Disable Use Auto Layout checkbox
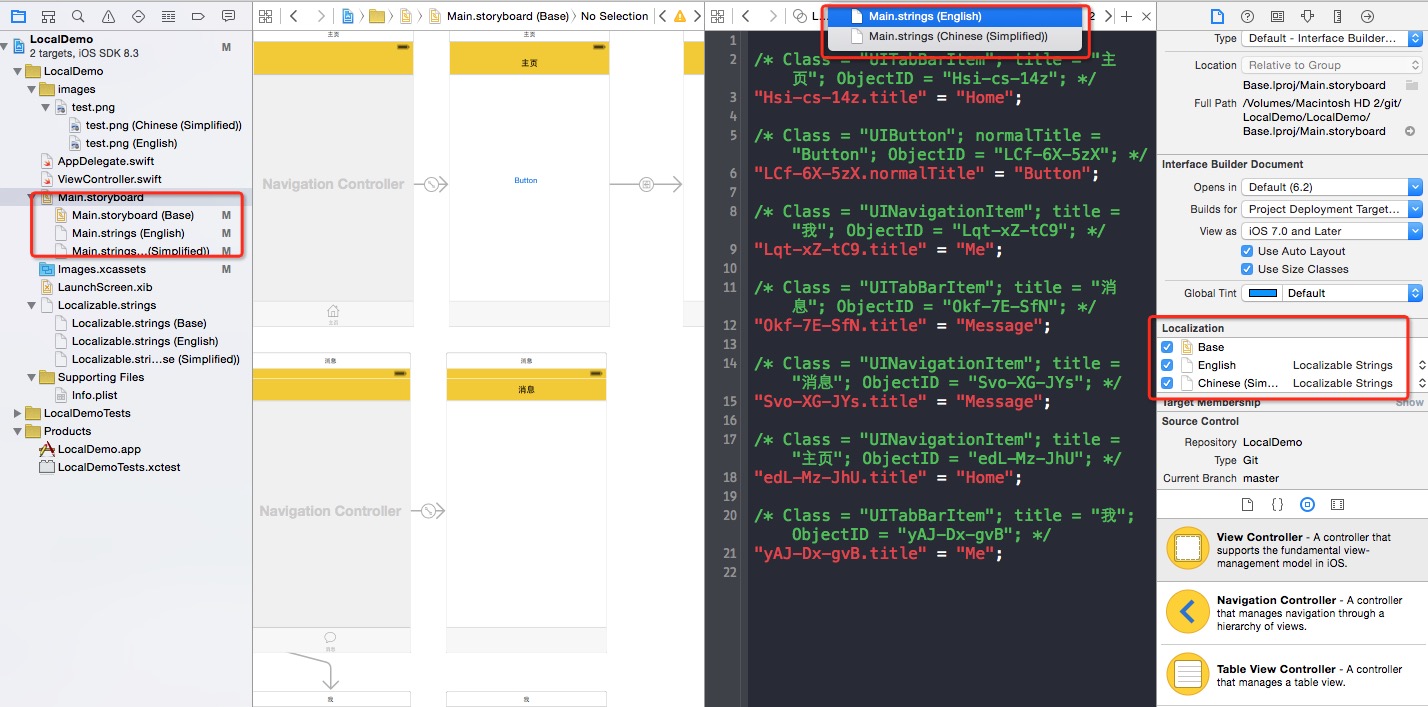The image size is (1428, 707). click(1247, 251)
